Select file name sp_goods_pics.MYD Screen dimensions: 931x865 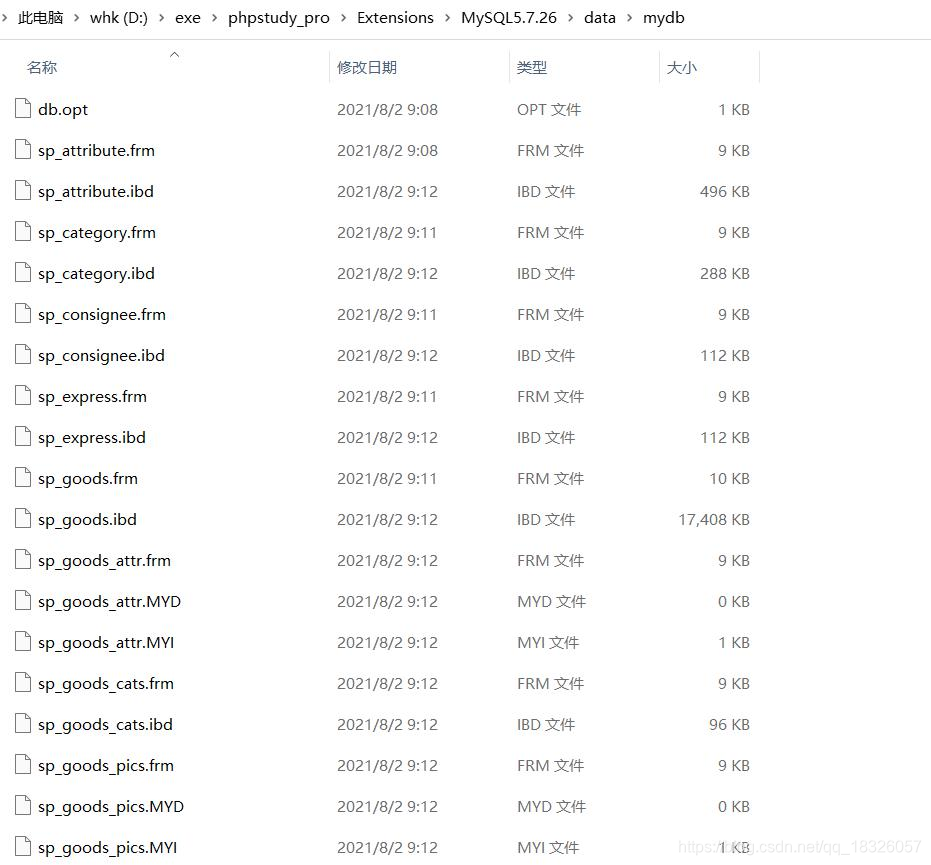[111, 806]
